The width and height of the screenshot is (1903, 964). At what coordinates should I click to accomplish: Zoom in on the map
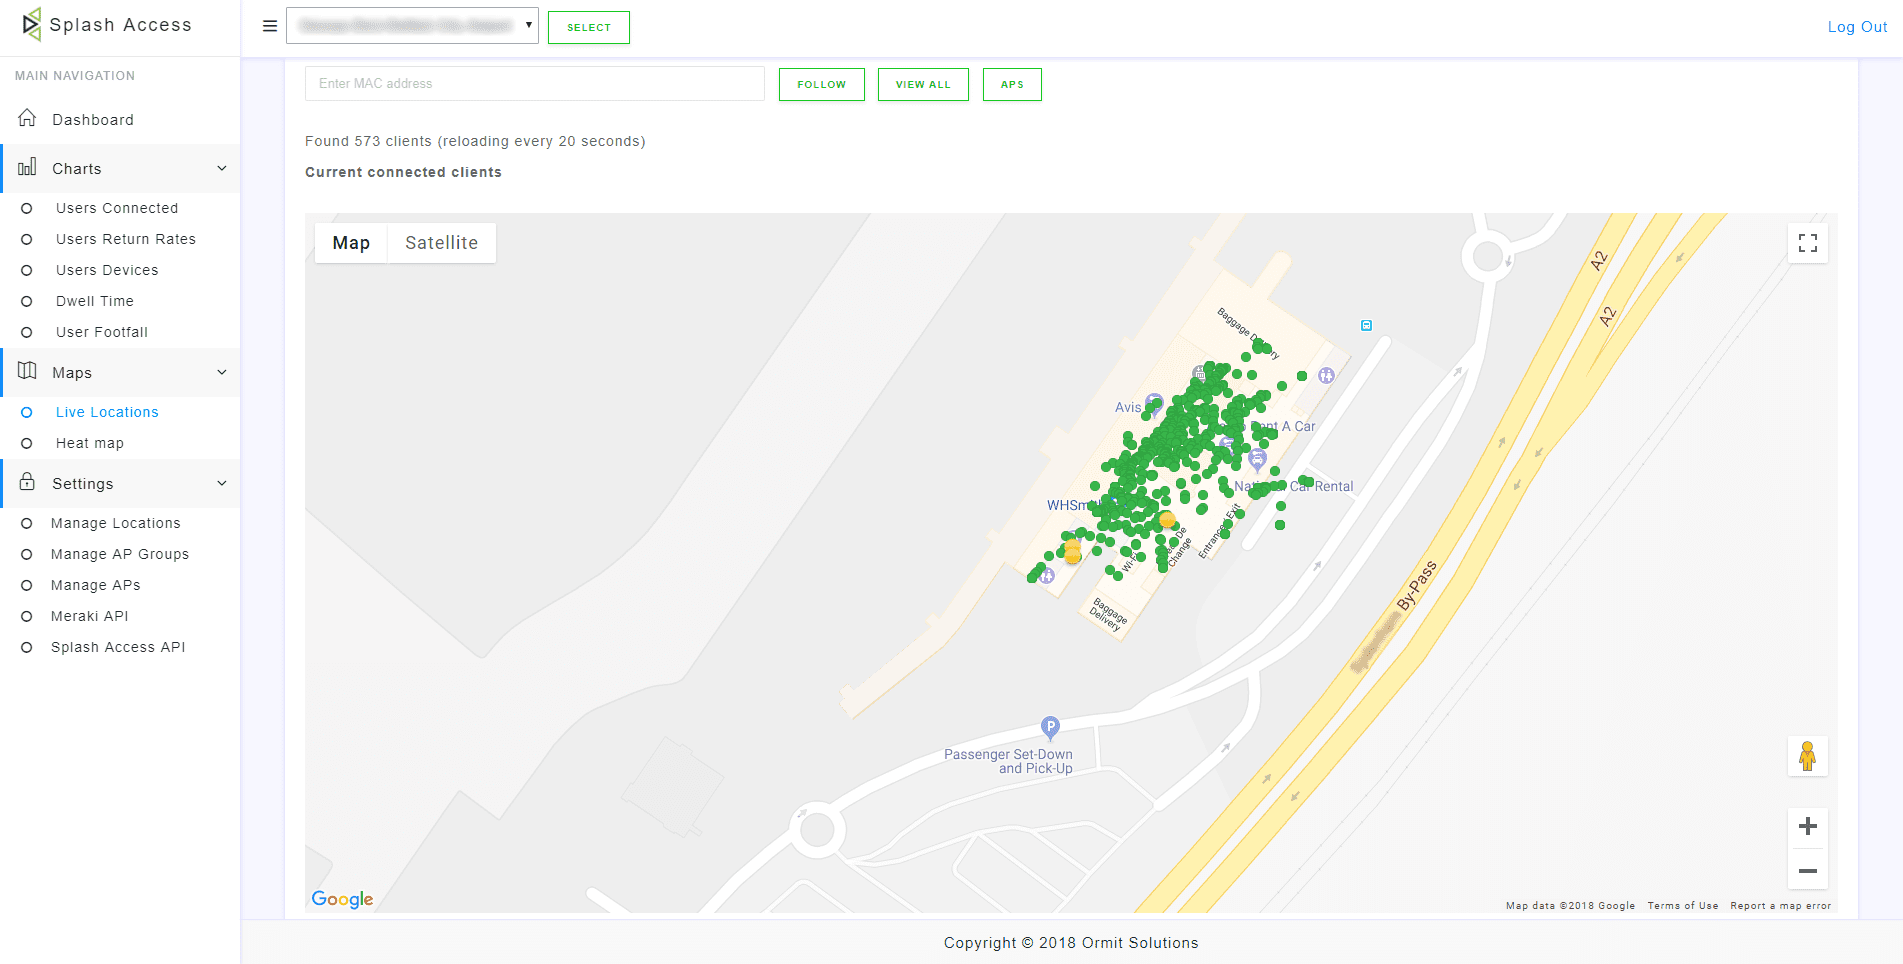[x=1807, y=827]
